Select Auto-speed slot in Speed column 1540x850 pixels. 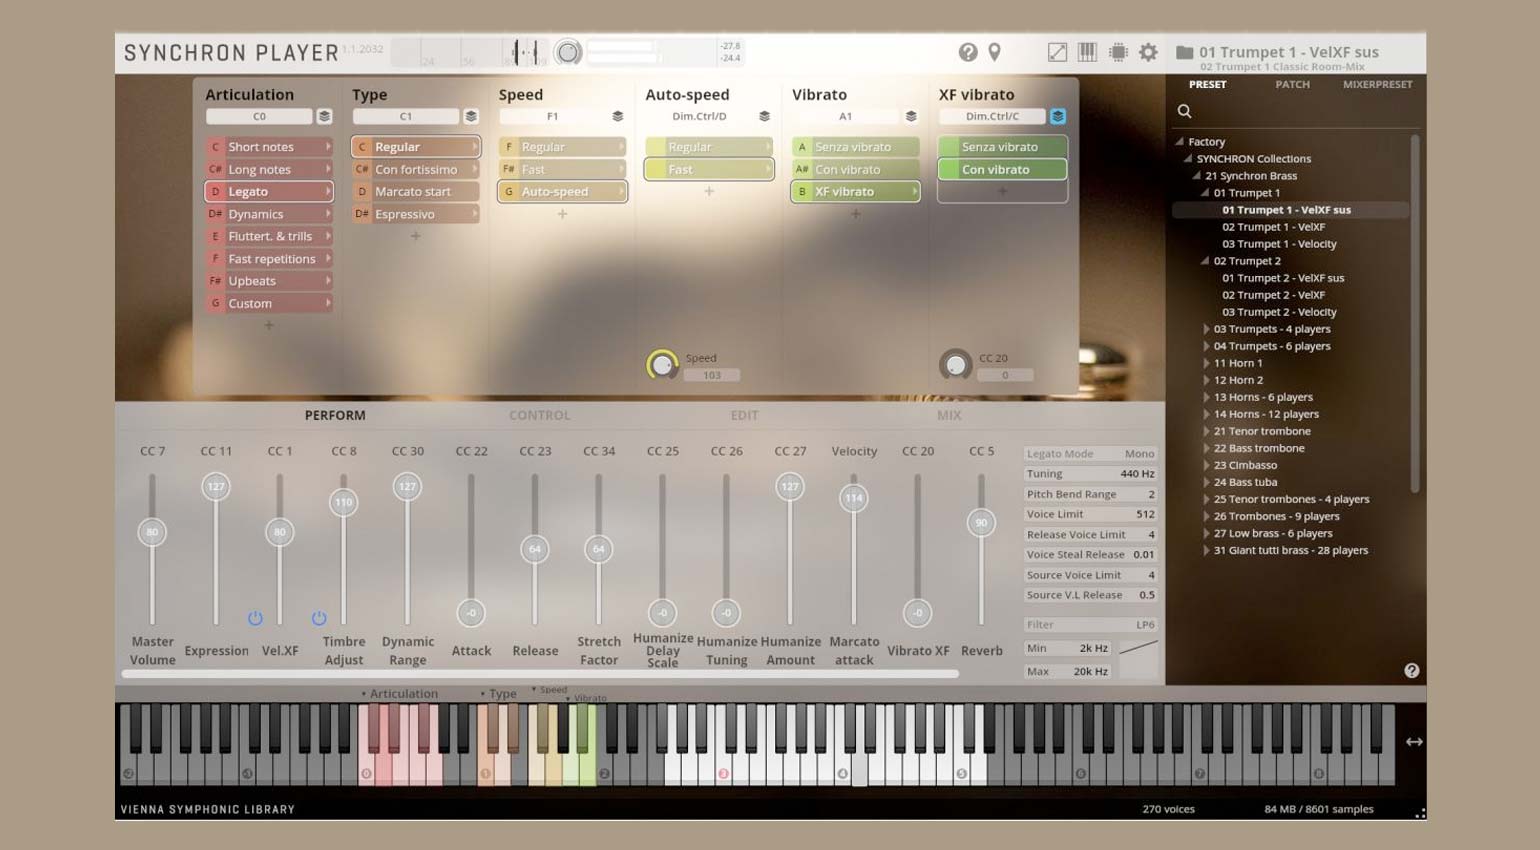click(x=562, y=191)
